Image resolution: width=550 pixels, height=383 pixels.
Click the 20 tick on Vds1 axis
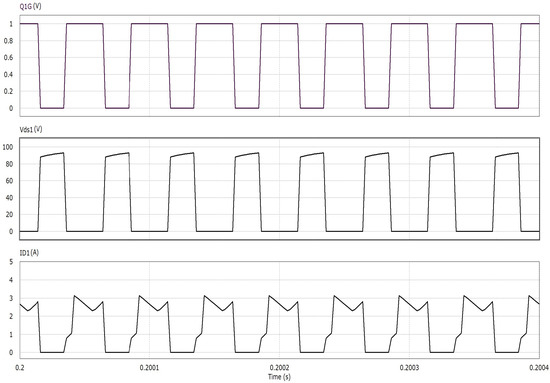[9, 214]
